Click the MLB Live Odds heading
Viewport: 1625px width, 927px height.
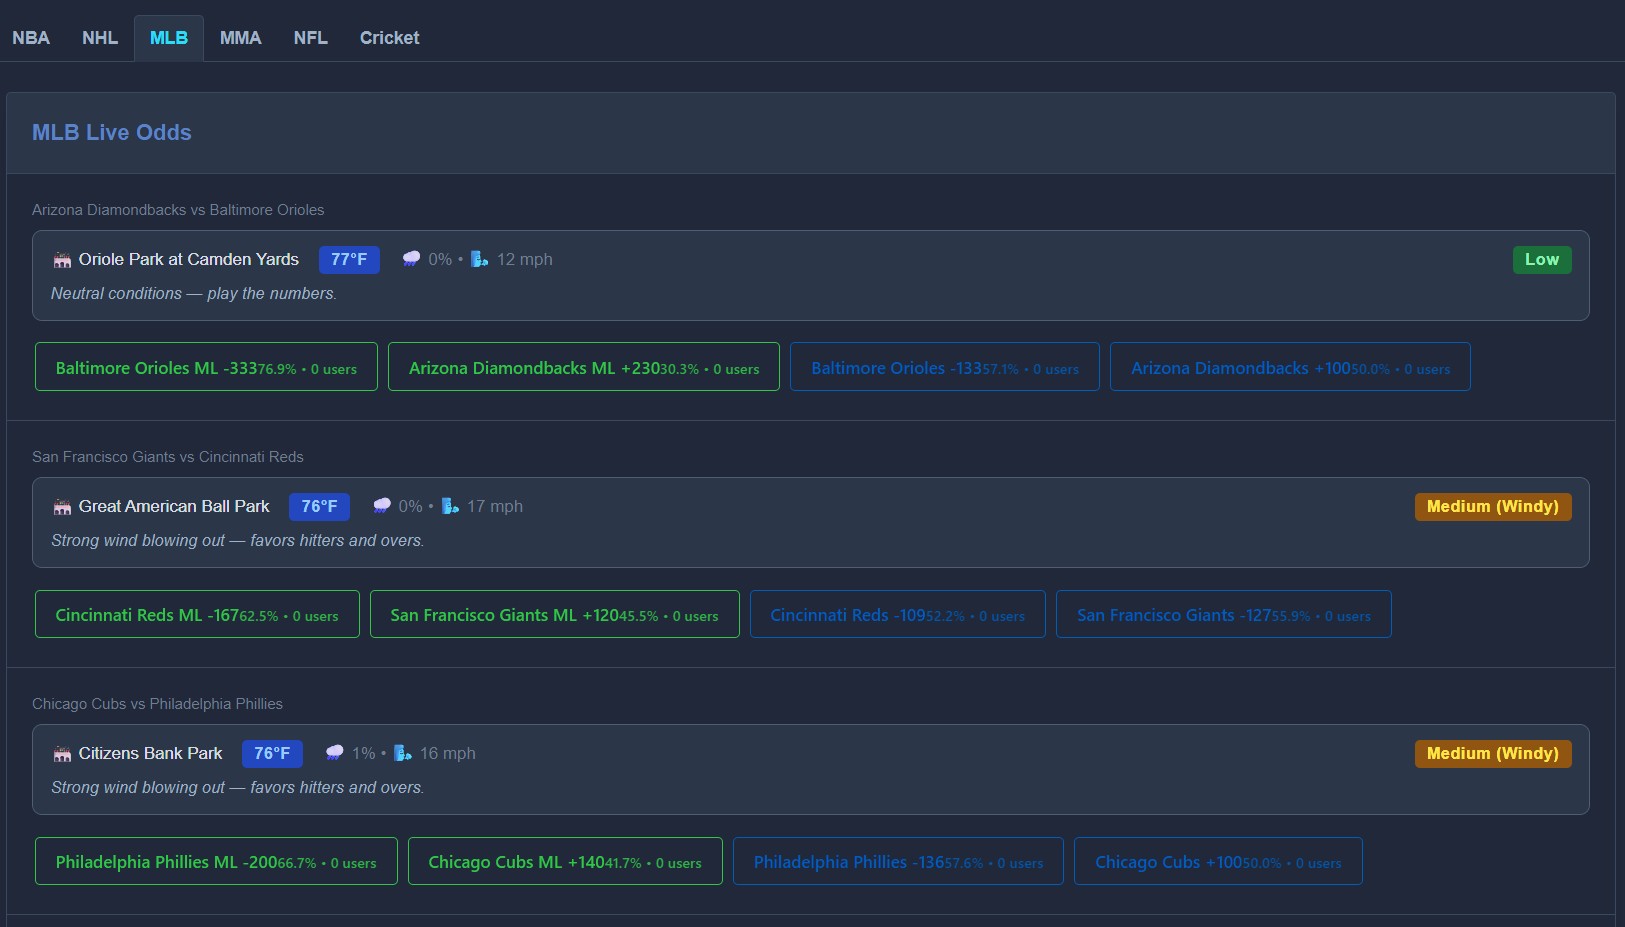point(112,132)
